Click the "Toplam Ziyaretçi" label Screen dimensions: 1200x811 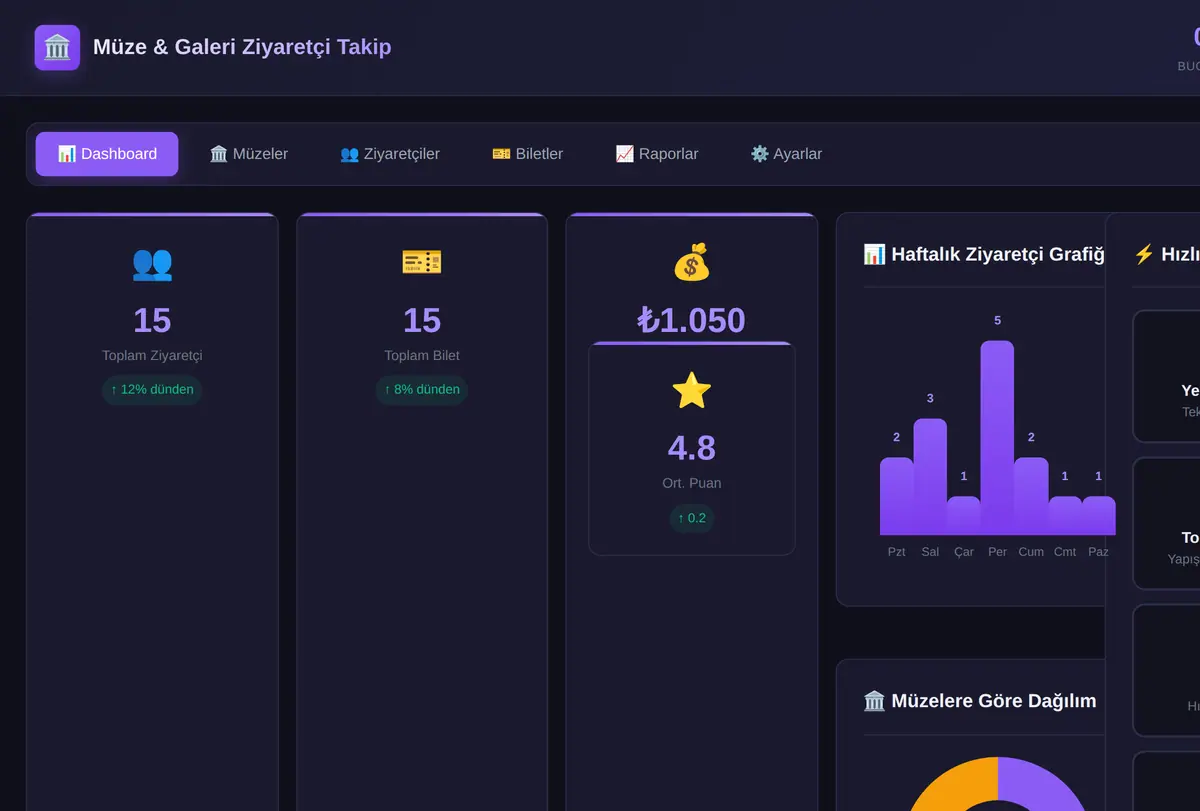tap(152, 355)
